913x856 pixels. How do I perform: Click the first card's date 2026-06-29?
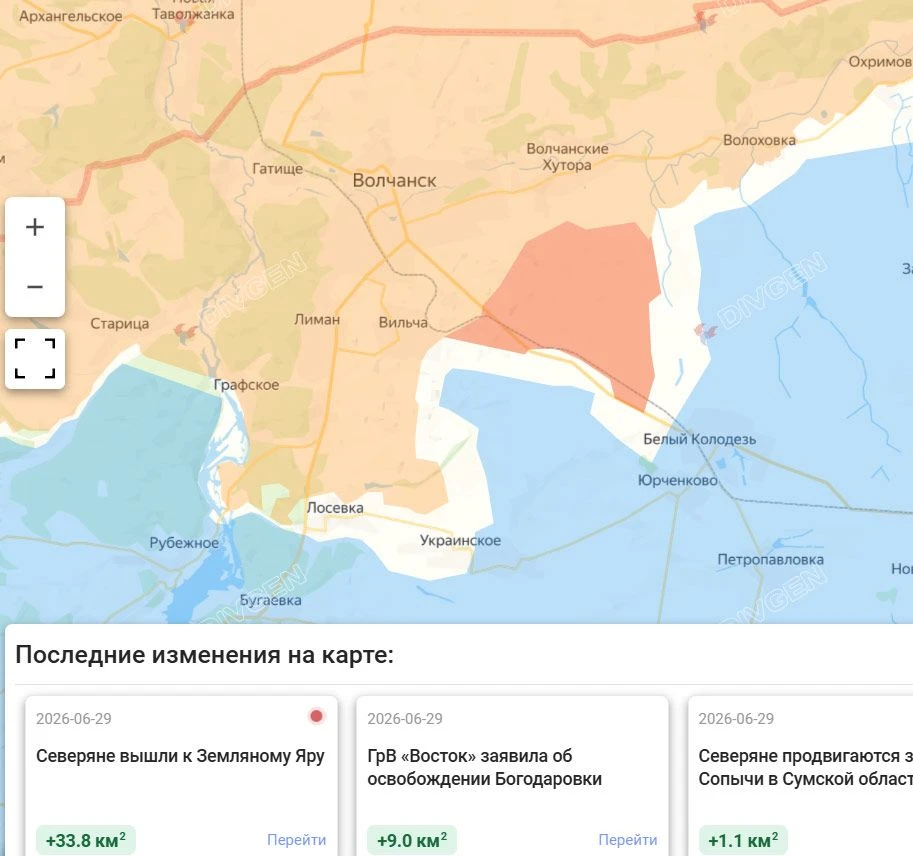[x=73, y=719]
